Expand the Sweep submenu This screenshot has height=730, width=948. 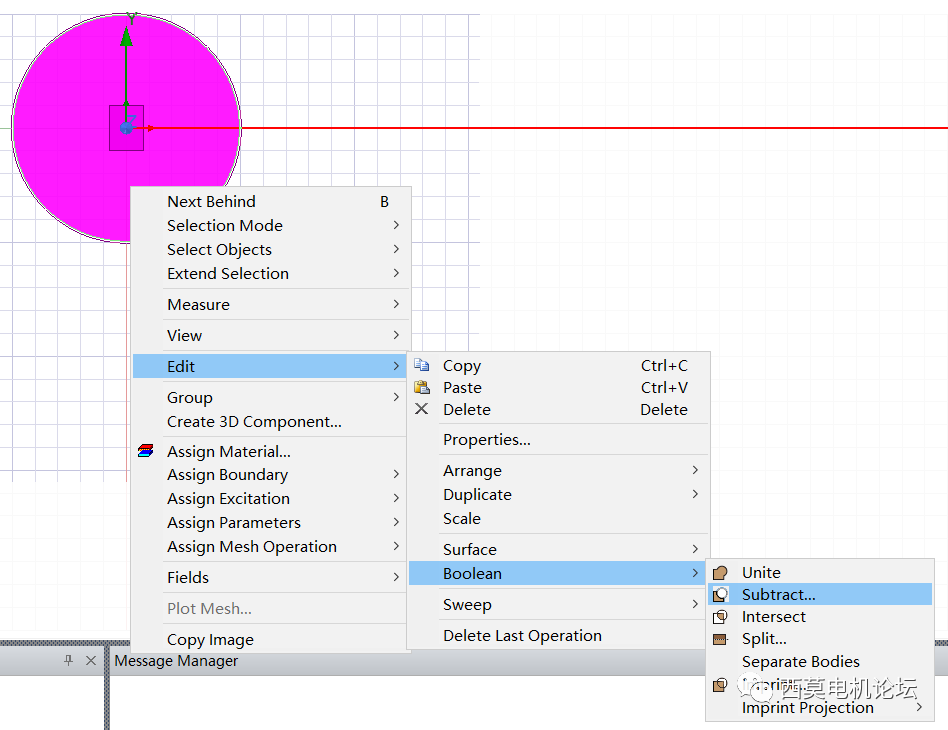(559, 605)
